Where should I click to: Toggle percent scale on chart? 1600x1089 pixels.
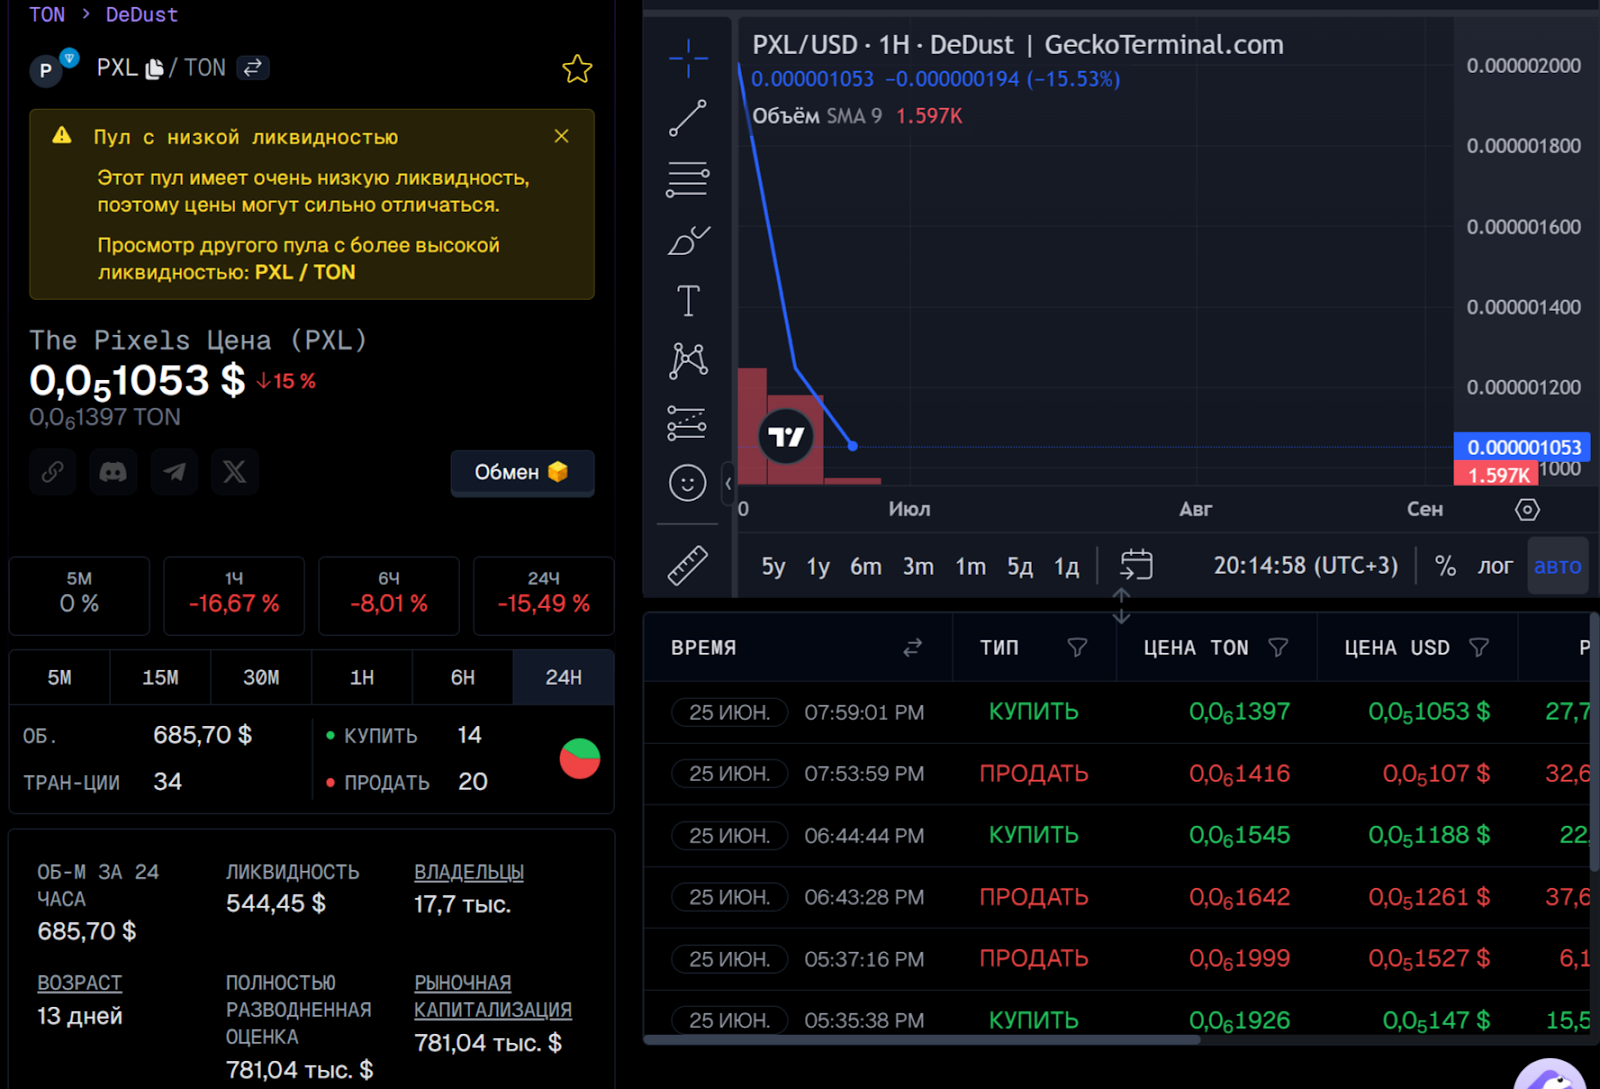tap(1445, 566)
